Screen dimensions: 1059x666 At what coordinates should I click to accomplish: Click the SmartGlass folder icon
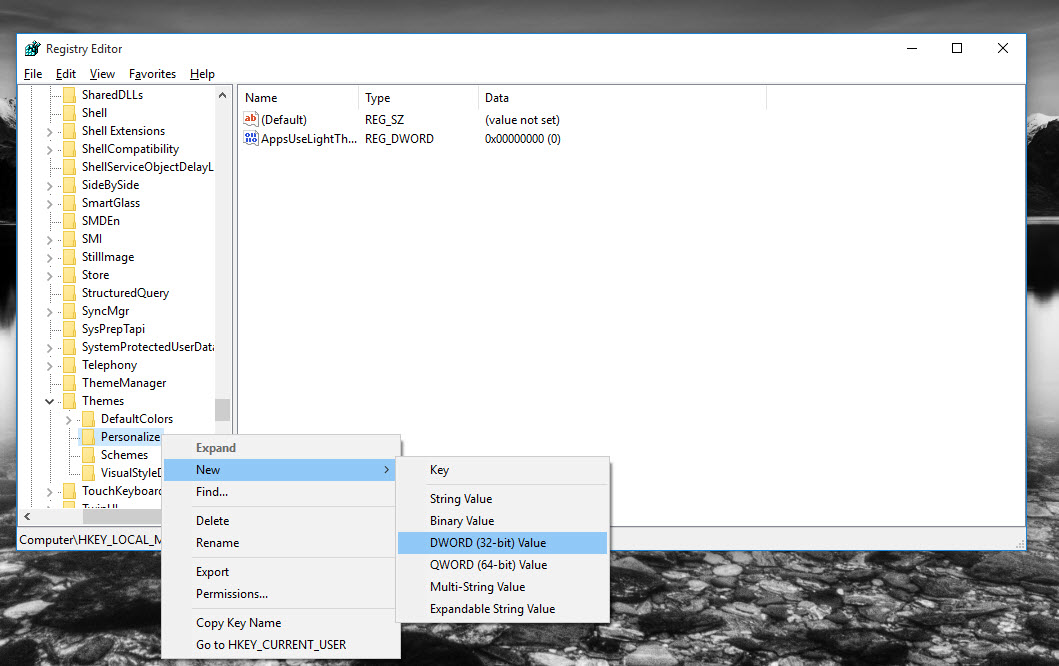tap(70, 203)
